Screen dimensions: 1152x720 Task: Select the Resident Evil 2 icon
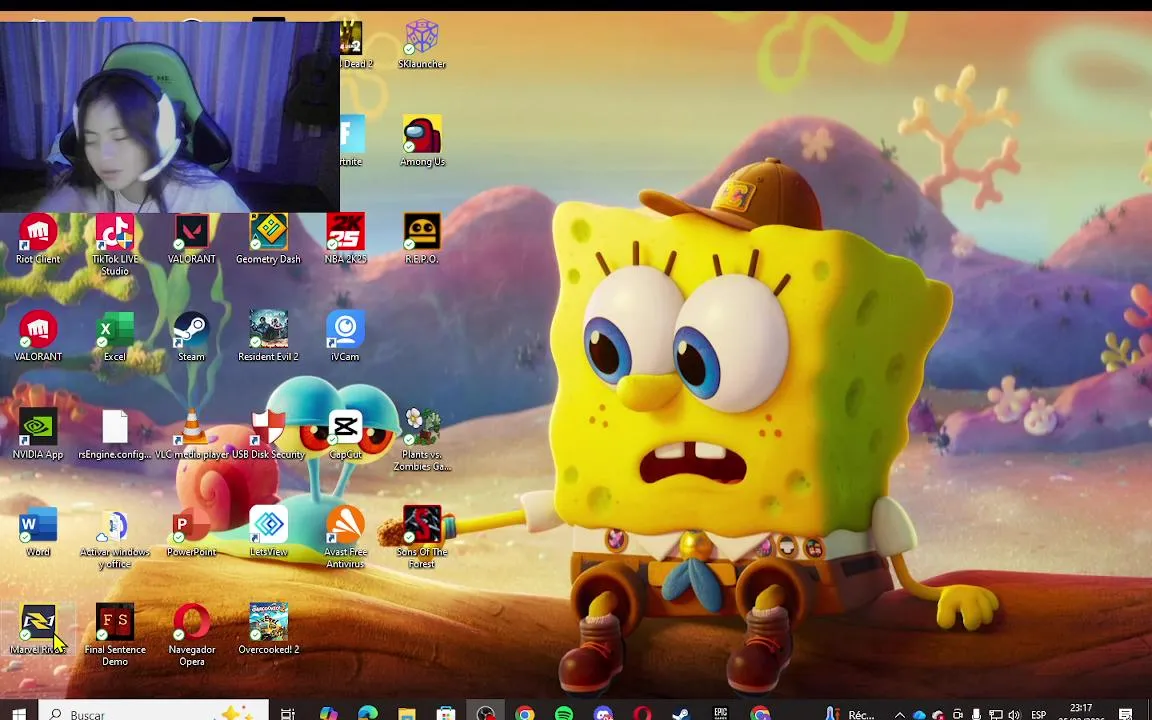coord(268,336)
